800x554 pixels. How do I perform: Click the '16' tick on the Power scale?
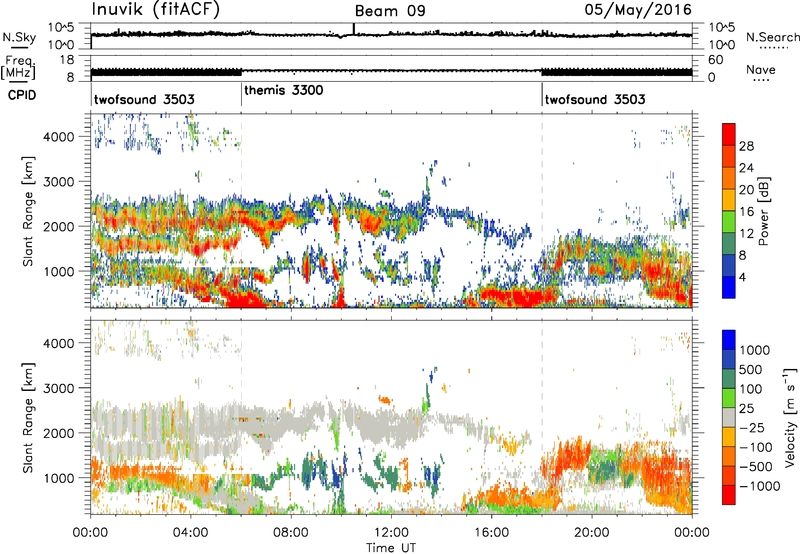(746, 211)
